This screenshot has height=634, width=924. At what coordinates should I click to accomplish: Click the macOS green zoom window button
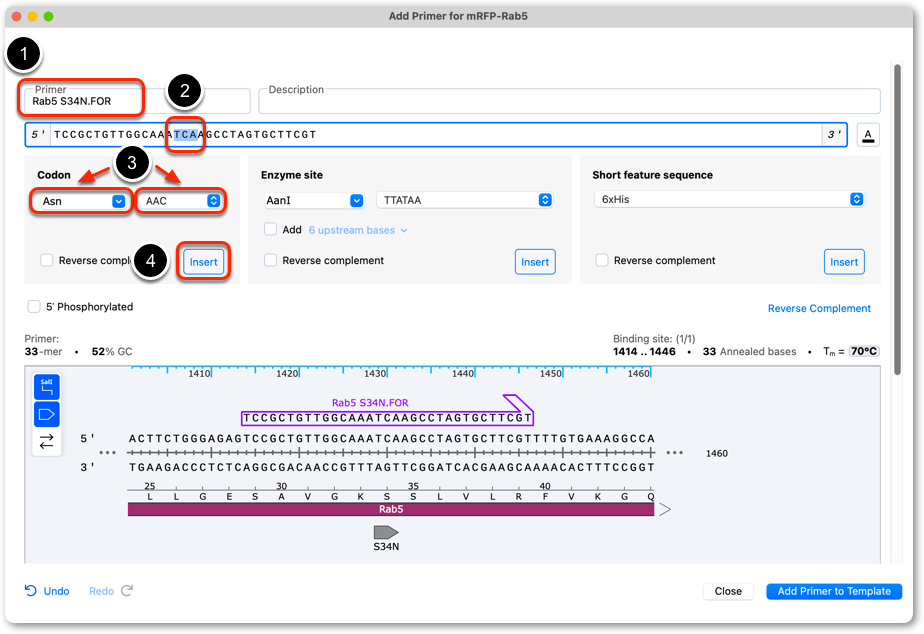(48, 16)
